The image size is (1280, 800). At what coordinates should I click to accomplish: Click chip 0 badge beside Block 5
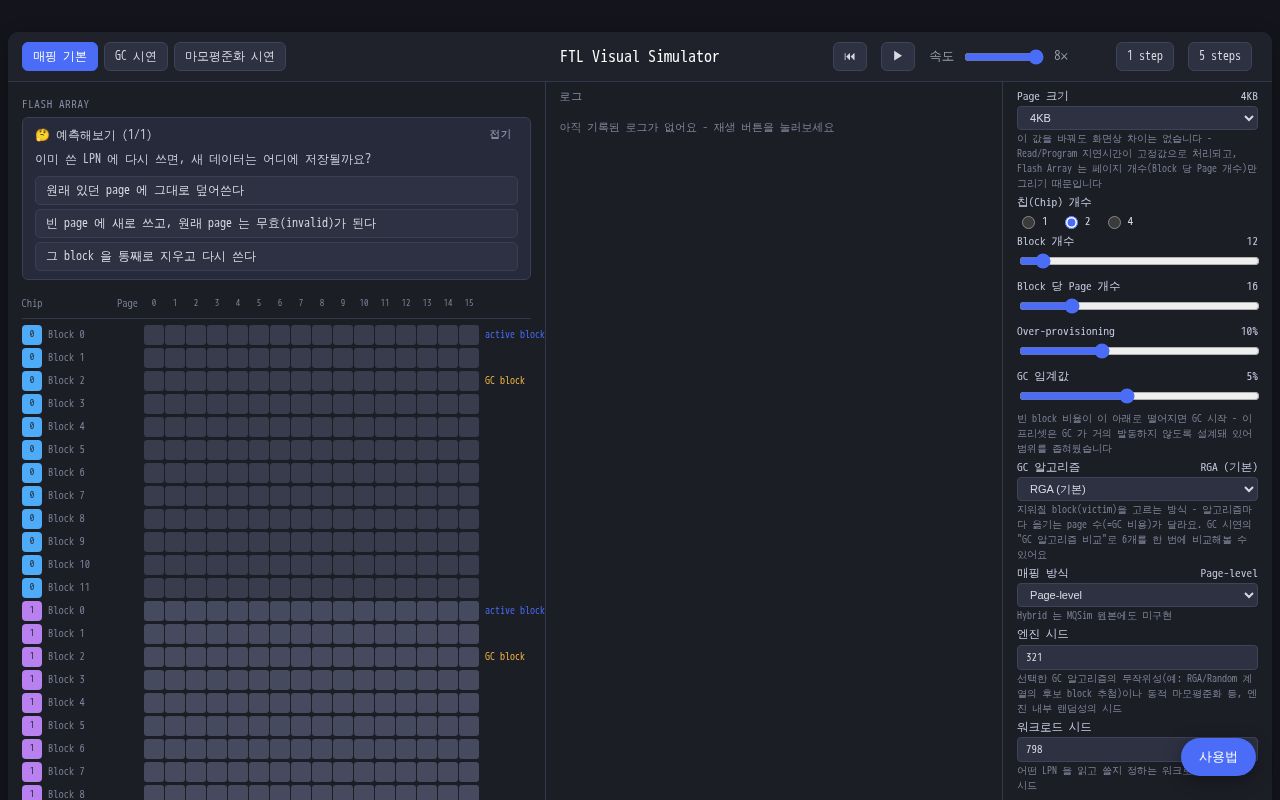pos(32,449)
